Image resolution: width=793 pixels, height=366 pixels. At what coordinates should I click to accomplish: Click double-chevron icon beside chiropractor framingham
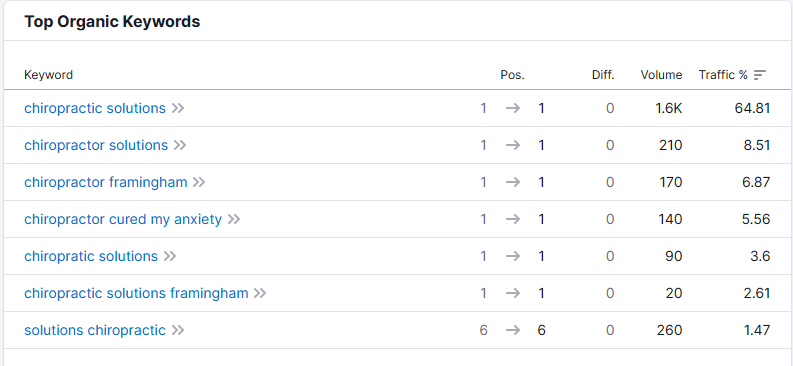199,182
